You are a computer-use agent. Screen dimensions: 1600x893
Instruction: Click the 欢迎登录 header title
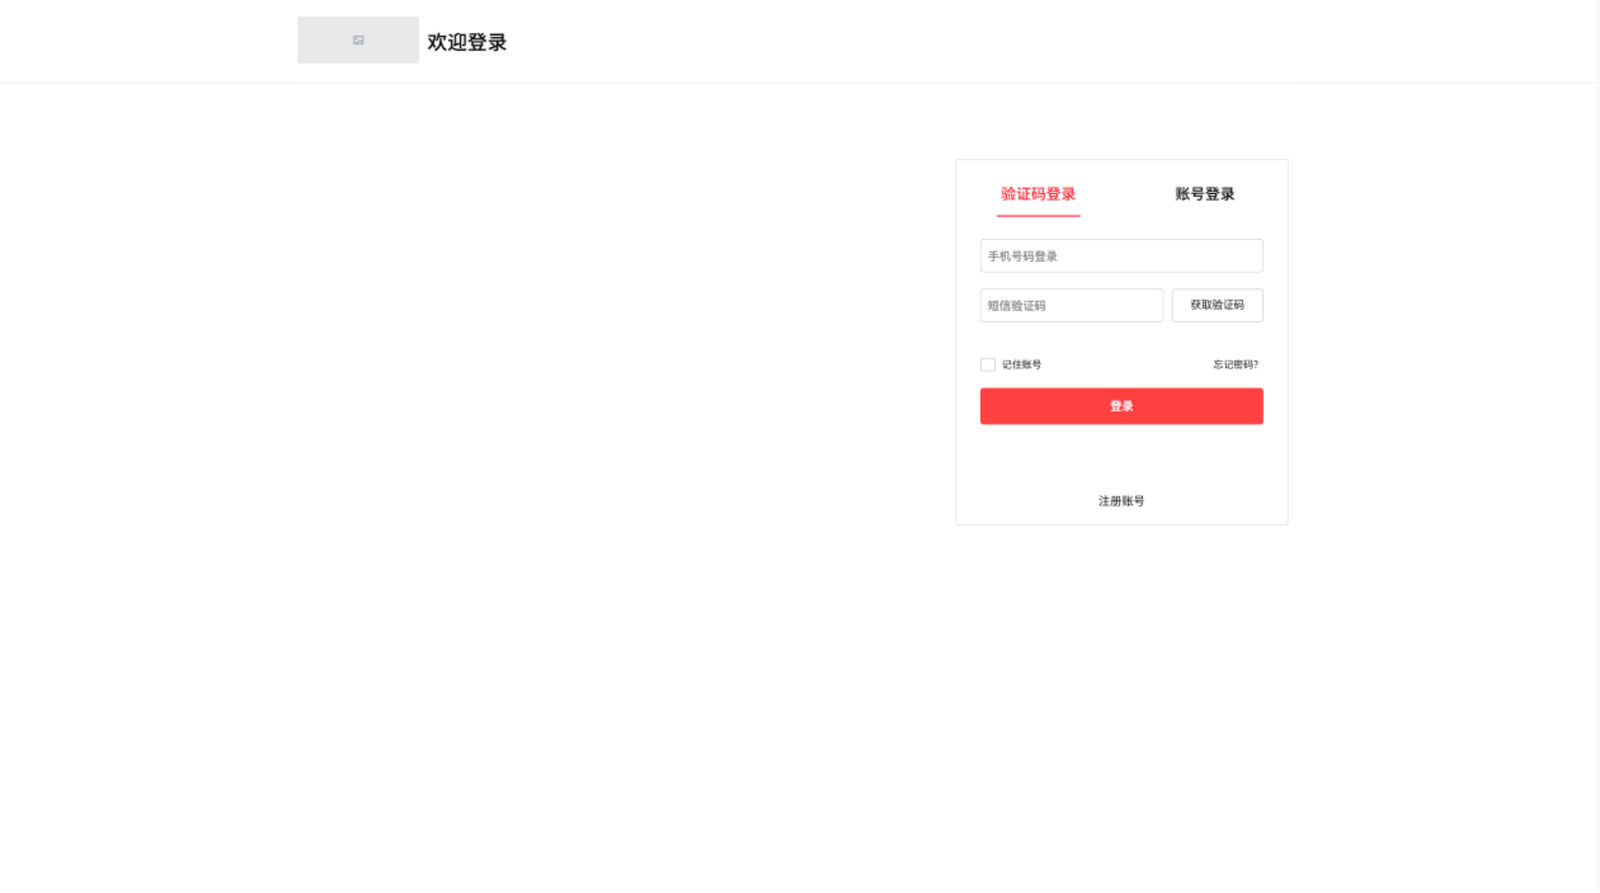tap(467, 42)
